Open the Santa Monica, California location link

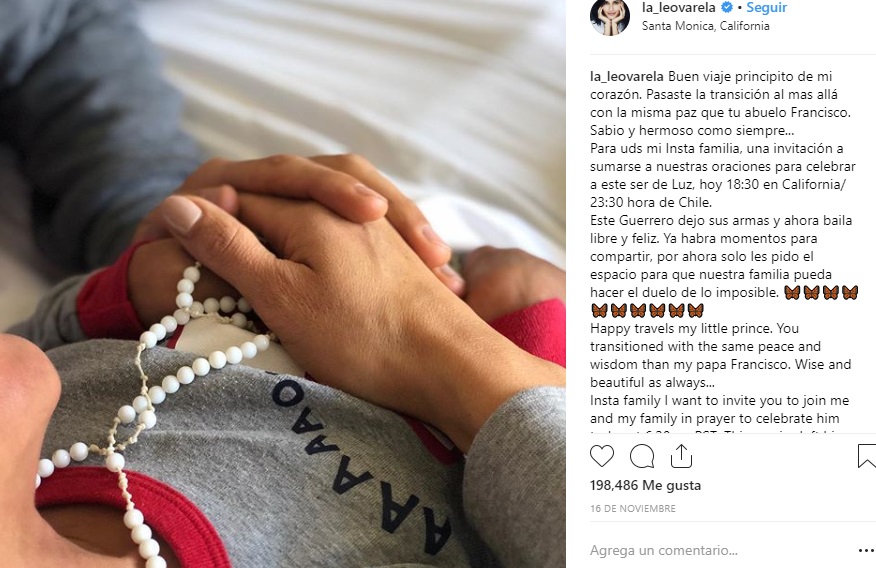pyautogui.click(x=706, y=26)
